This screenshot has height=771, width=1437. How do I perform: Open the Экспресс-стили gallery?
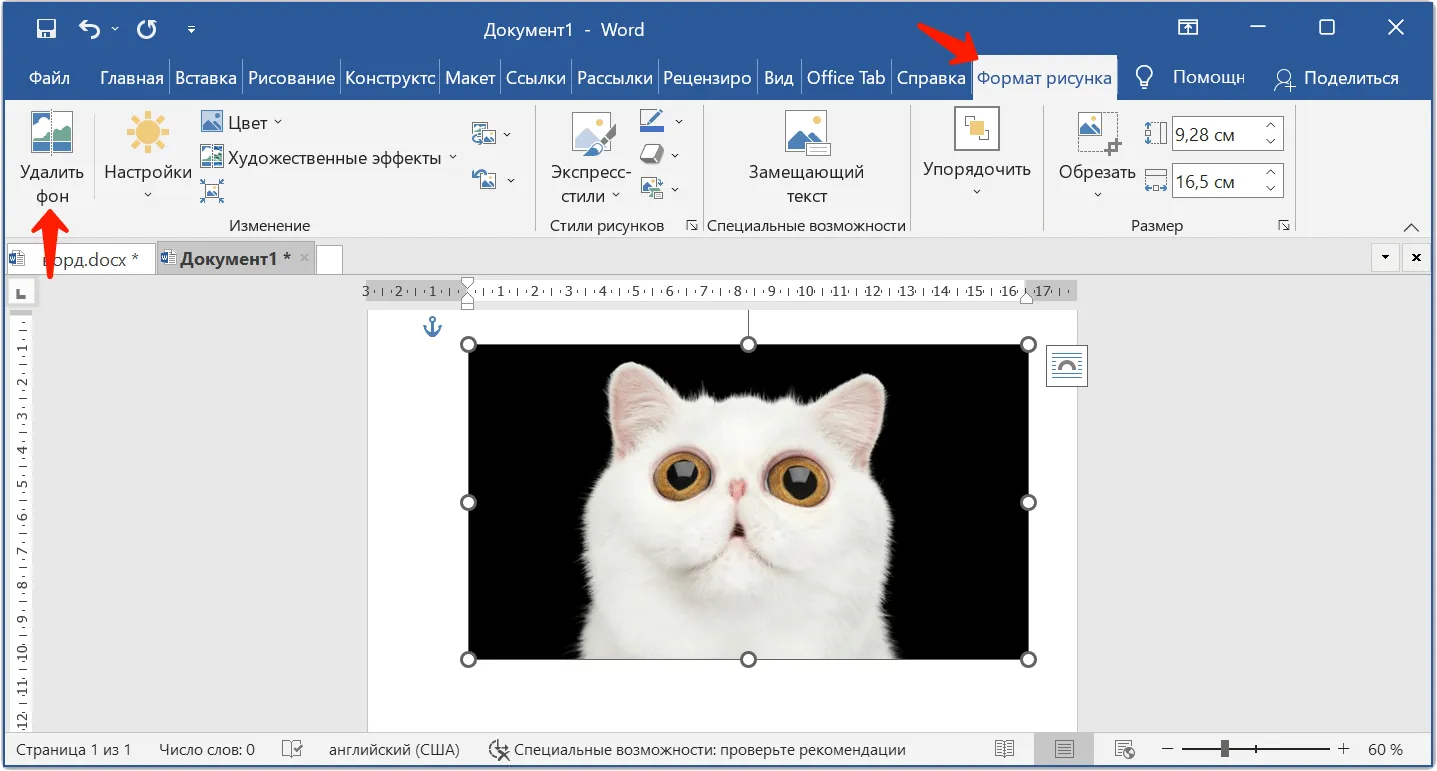591,157
